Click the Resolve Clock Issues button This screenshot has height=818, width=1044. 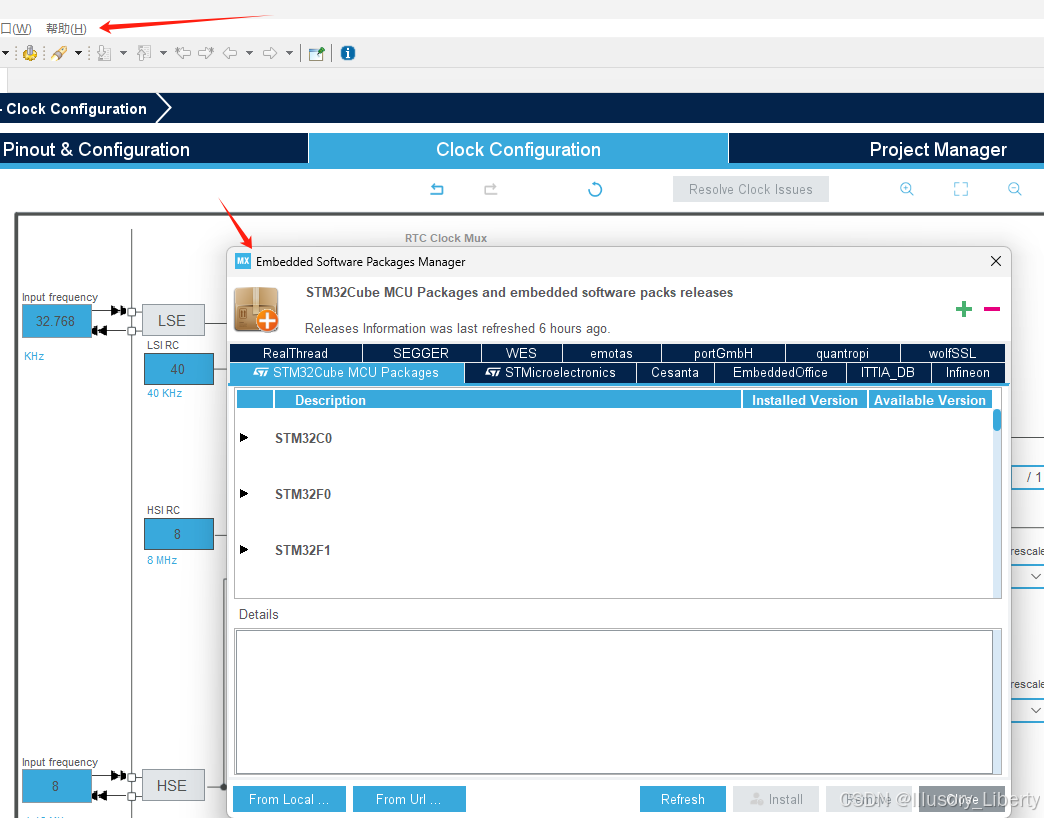pyautogui.click(x=750, y=189)
